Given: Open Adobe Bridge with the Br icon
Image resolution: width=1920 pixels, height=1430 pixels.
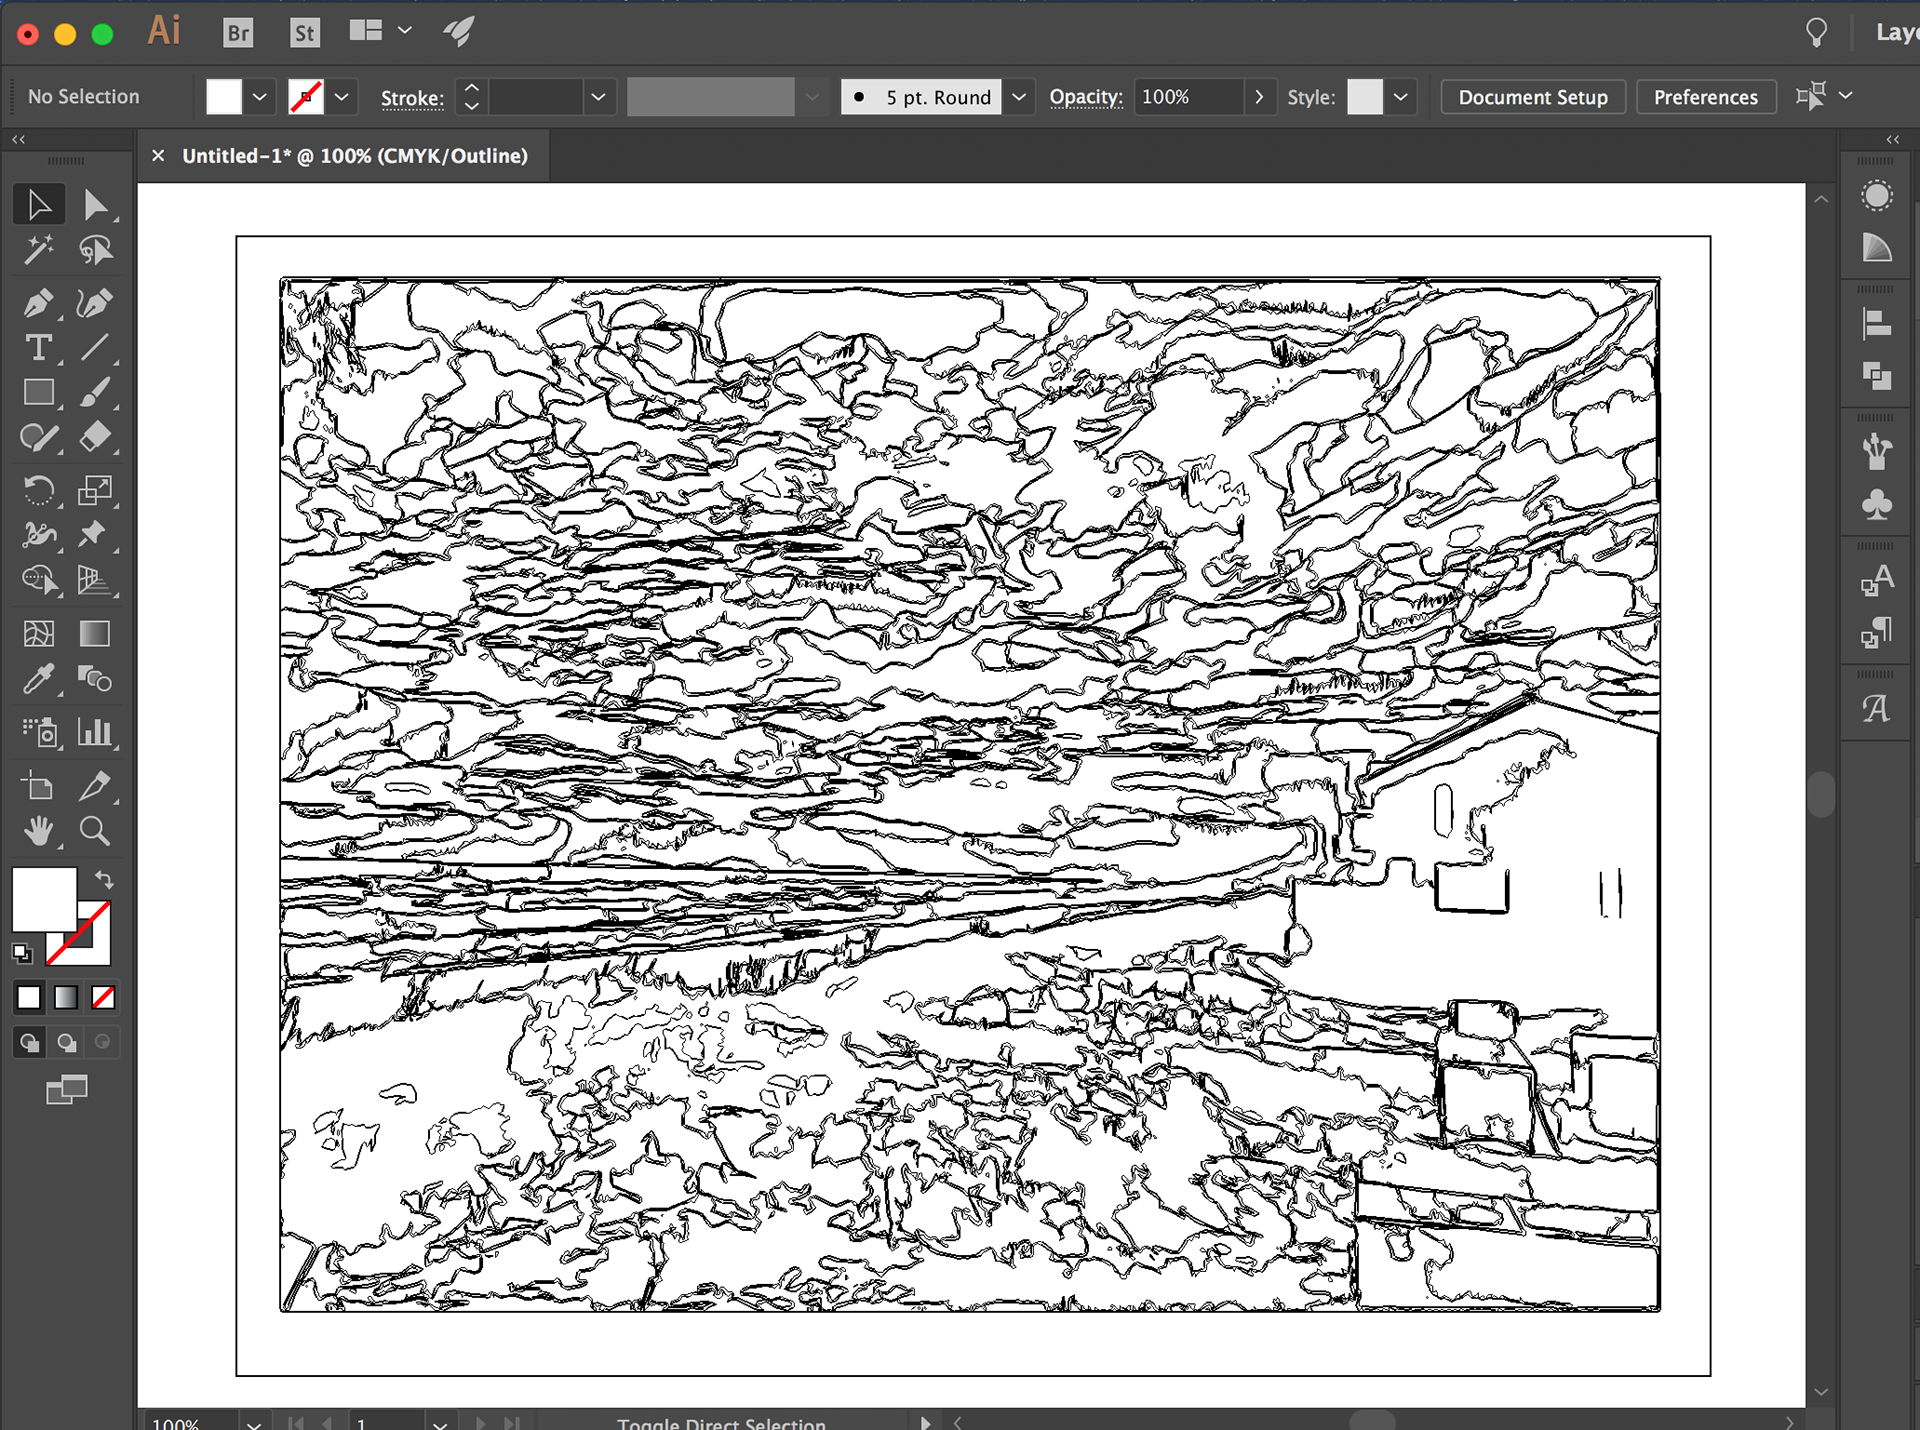Looking at the screenshot, I should click(238, 33).
